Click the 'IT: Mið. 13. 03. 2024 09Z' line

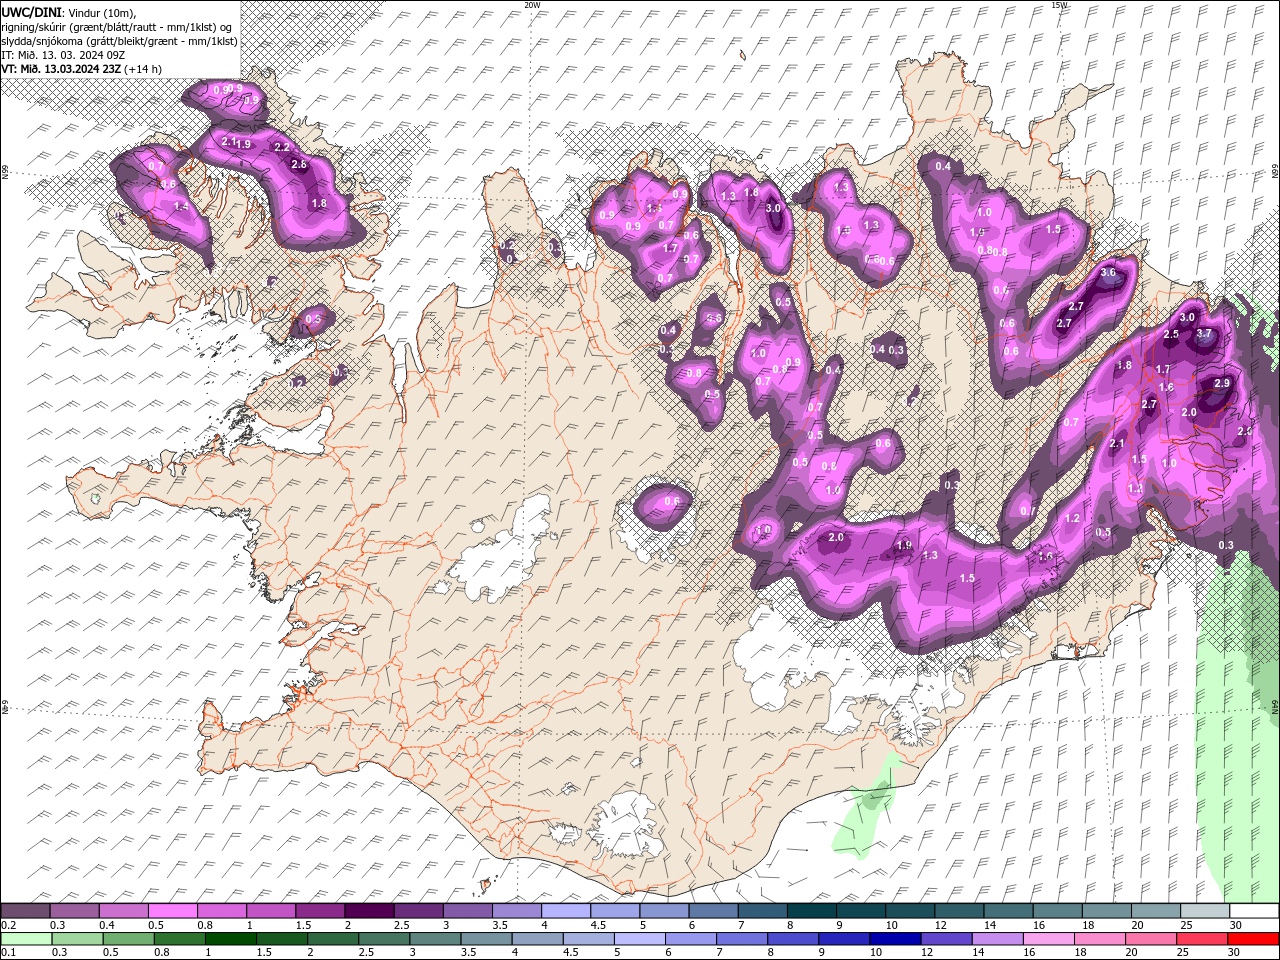point(64,55)
